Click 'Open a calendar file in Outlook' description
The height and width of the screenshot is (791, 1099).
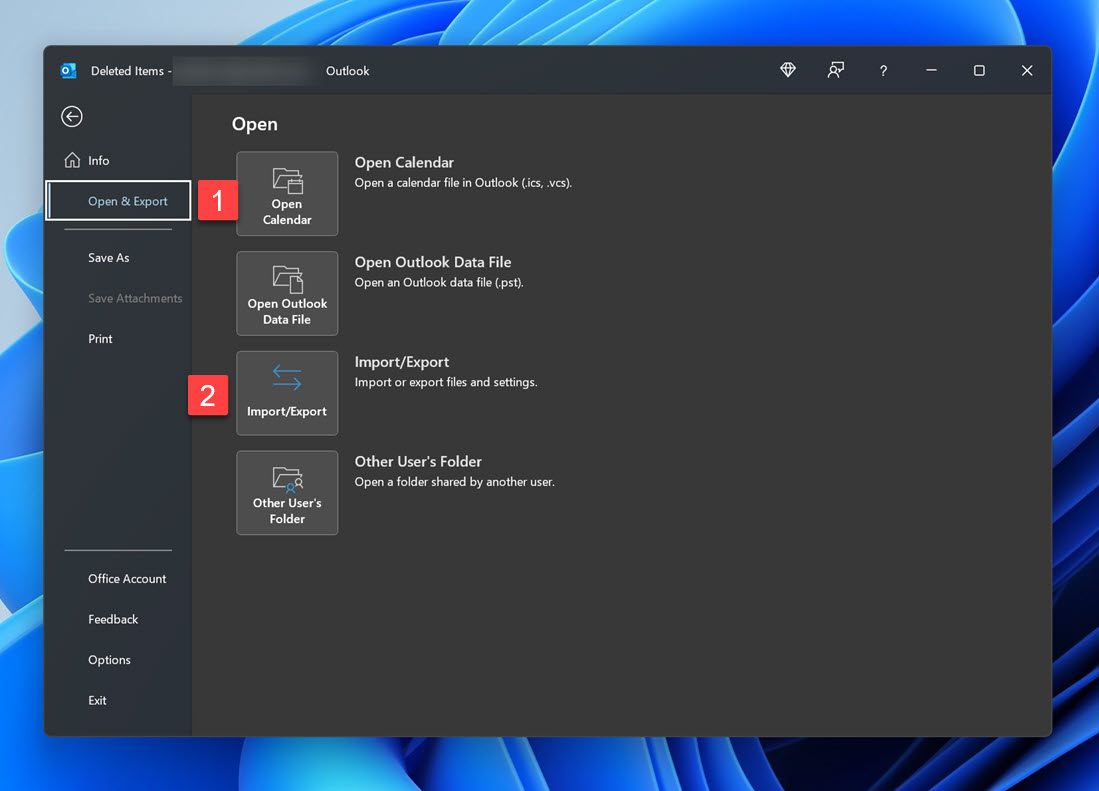pos(463,183)
